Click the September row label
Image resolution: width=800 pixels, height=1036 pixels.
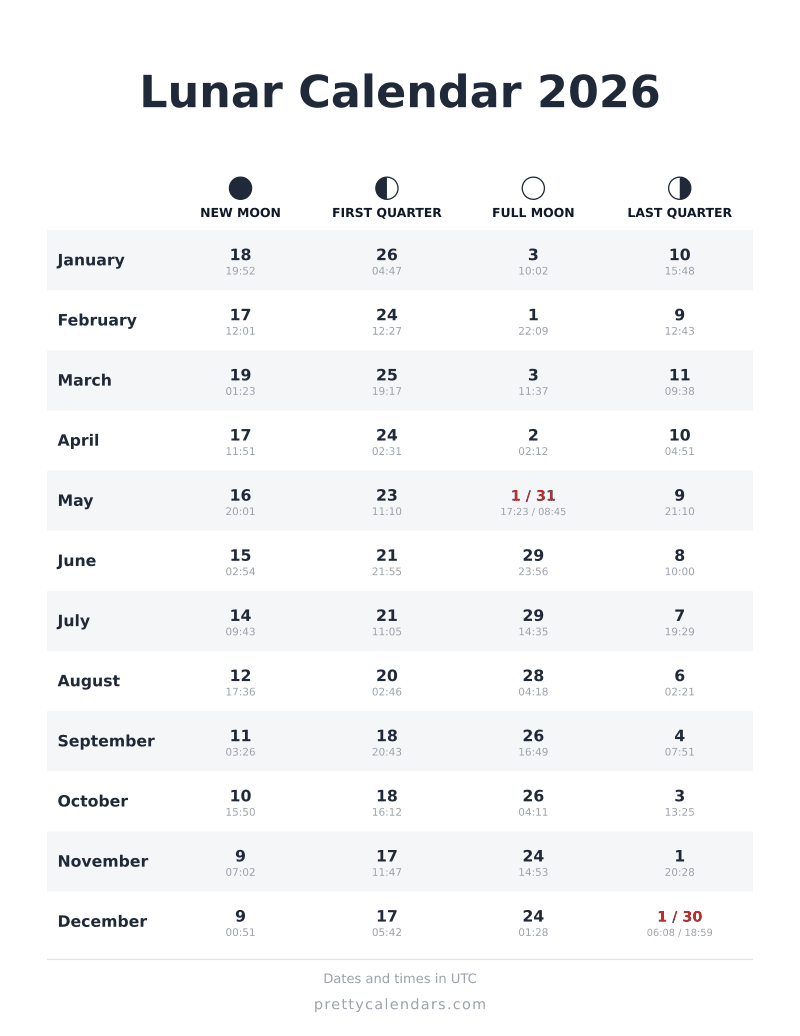click(106, 741)
